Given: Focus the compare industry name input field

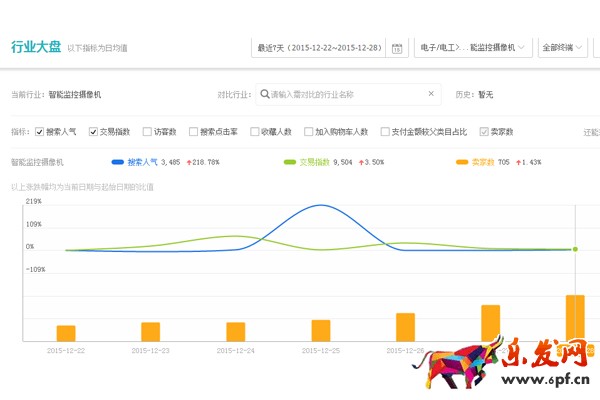Looking at the screenshot, I should pyautogui.click(x=345, y=94).
